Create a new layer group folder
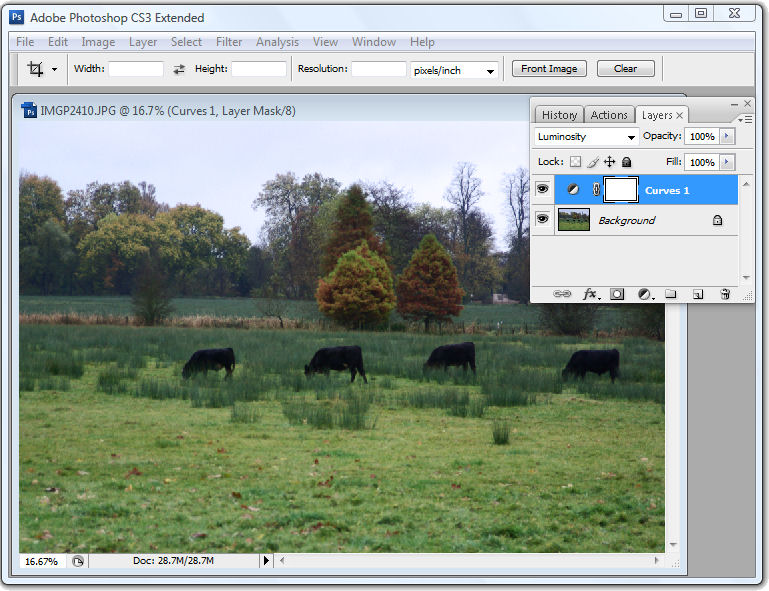This screenshot has height=591, width=769. (x=670, y=294)
